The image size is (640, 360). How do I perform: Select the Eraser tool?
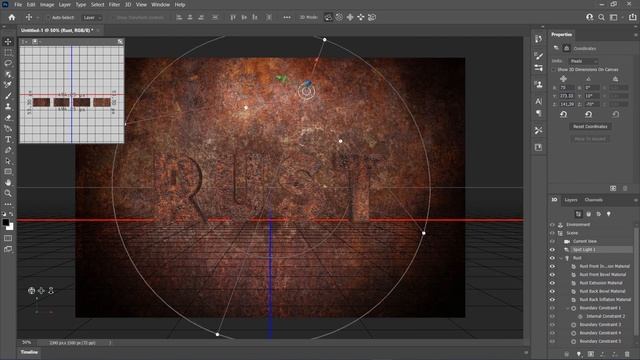point(8,118)
